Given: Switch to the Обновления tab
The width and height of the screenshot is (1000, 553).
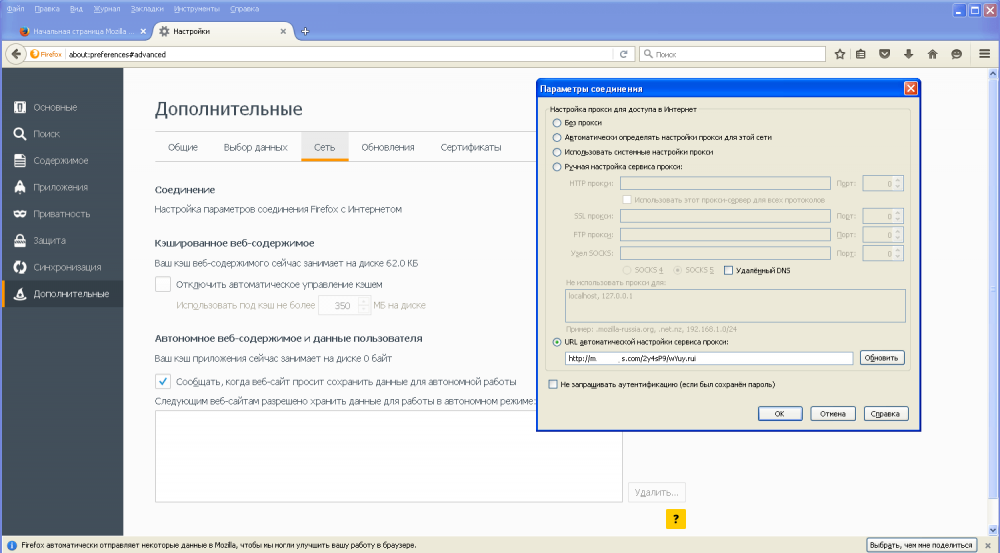Looking at the screenshot, I should [x=388, y=147].
